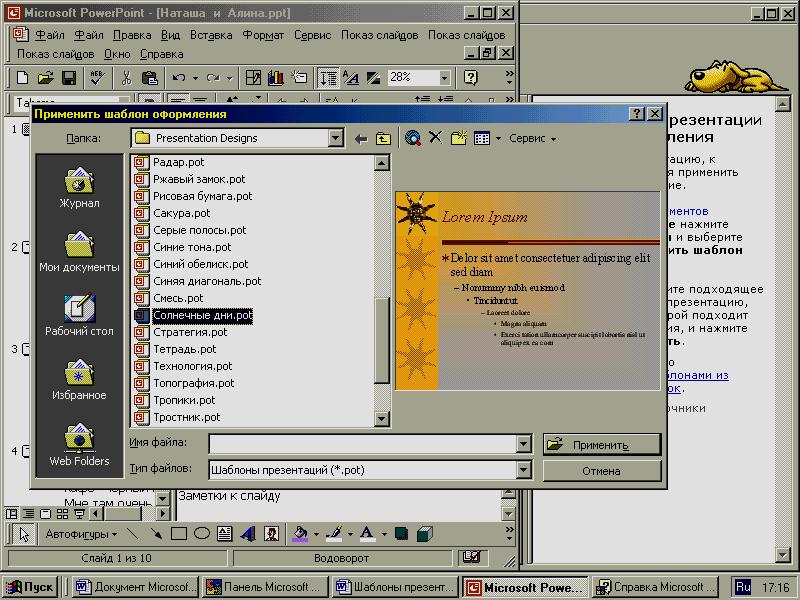800x600 pixels.
Task: Go to the Рабочий стол location
Action: (79, 315)
